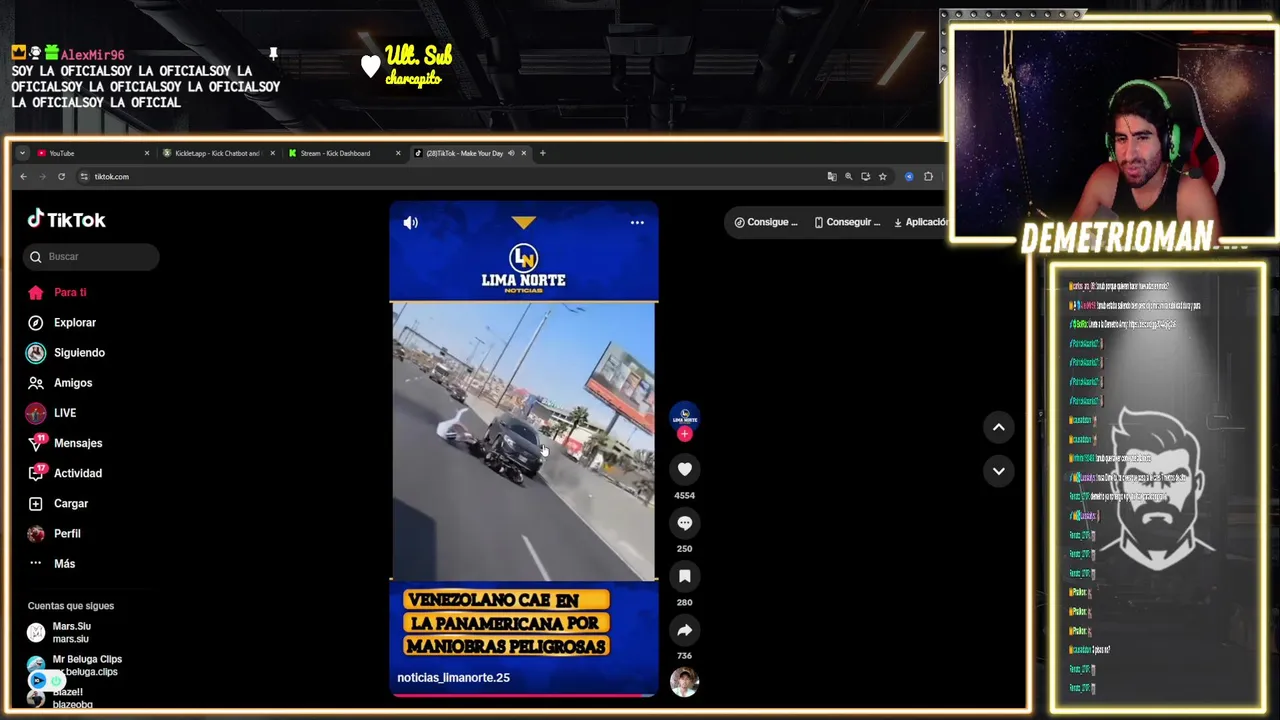The image size is (1280, 720).
Task: Close the YouTube tab
Action: [147, 153]
